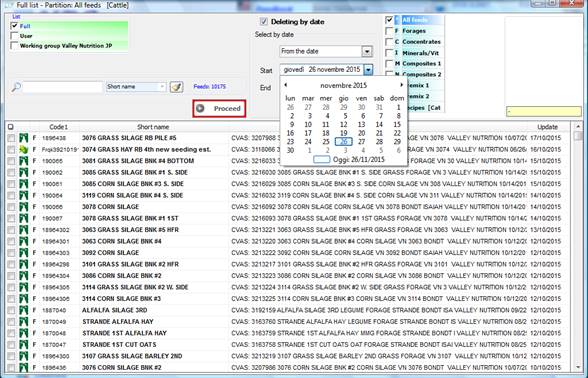Toggle the Minerals/Vit category checkbox
The image size is (588, 378).
[x=389, y=53]
